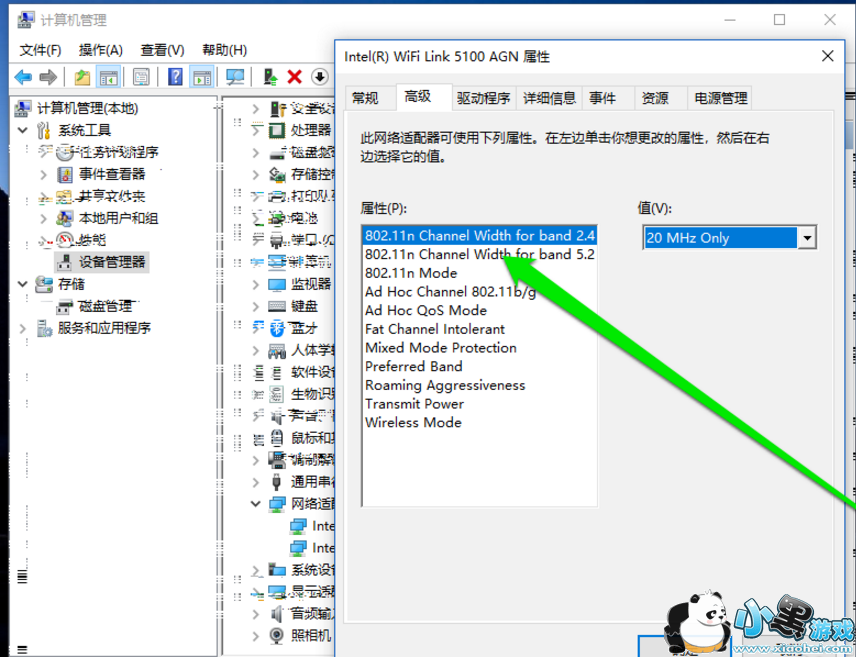This screenshot has width=856, height=657.
Task: Click the Back arrow toolbar icon
Action: pos(23,77)
